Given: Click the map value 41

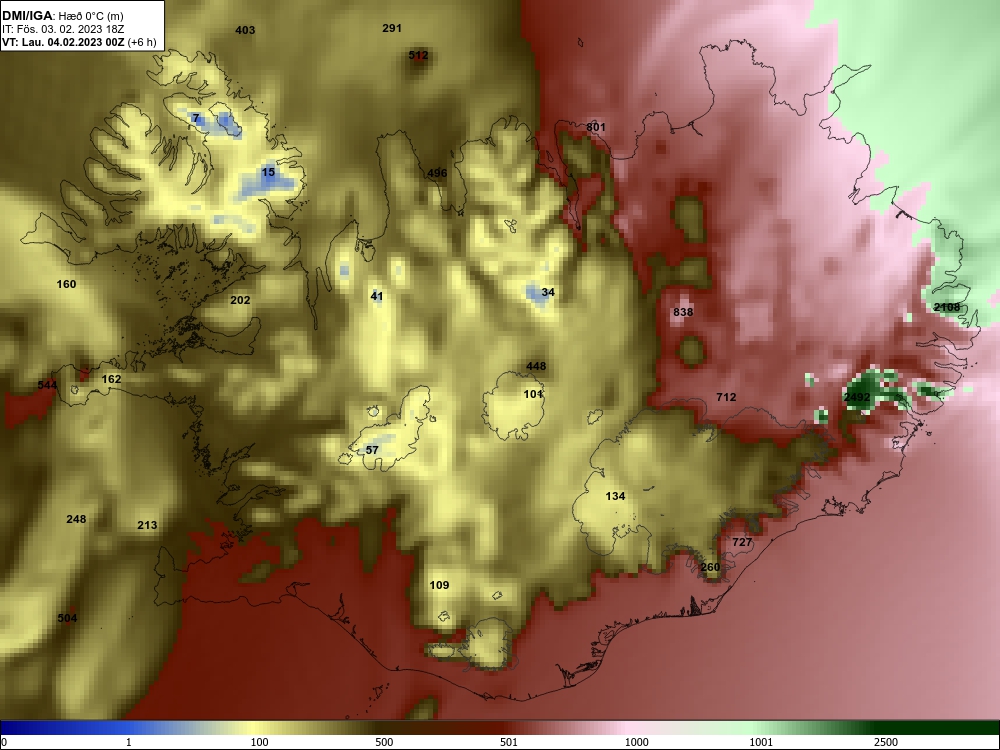Looking at the screenshot, I should point(376,296).
